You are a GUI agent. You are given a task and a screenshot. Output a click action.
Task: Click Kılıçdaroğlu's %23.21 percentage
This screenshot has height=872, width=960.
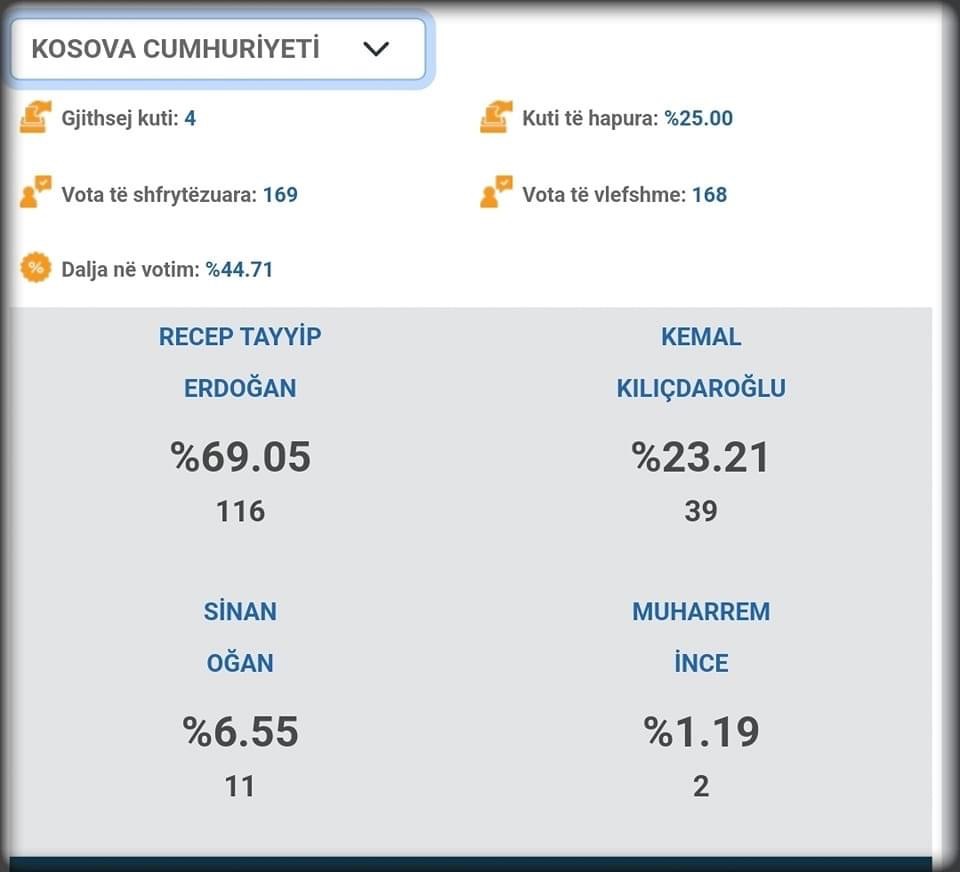pos(700,457)
